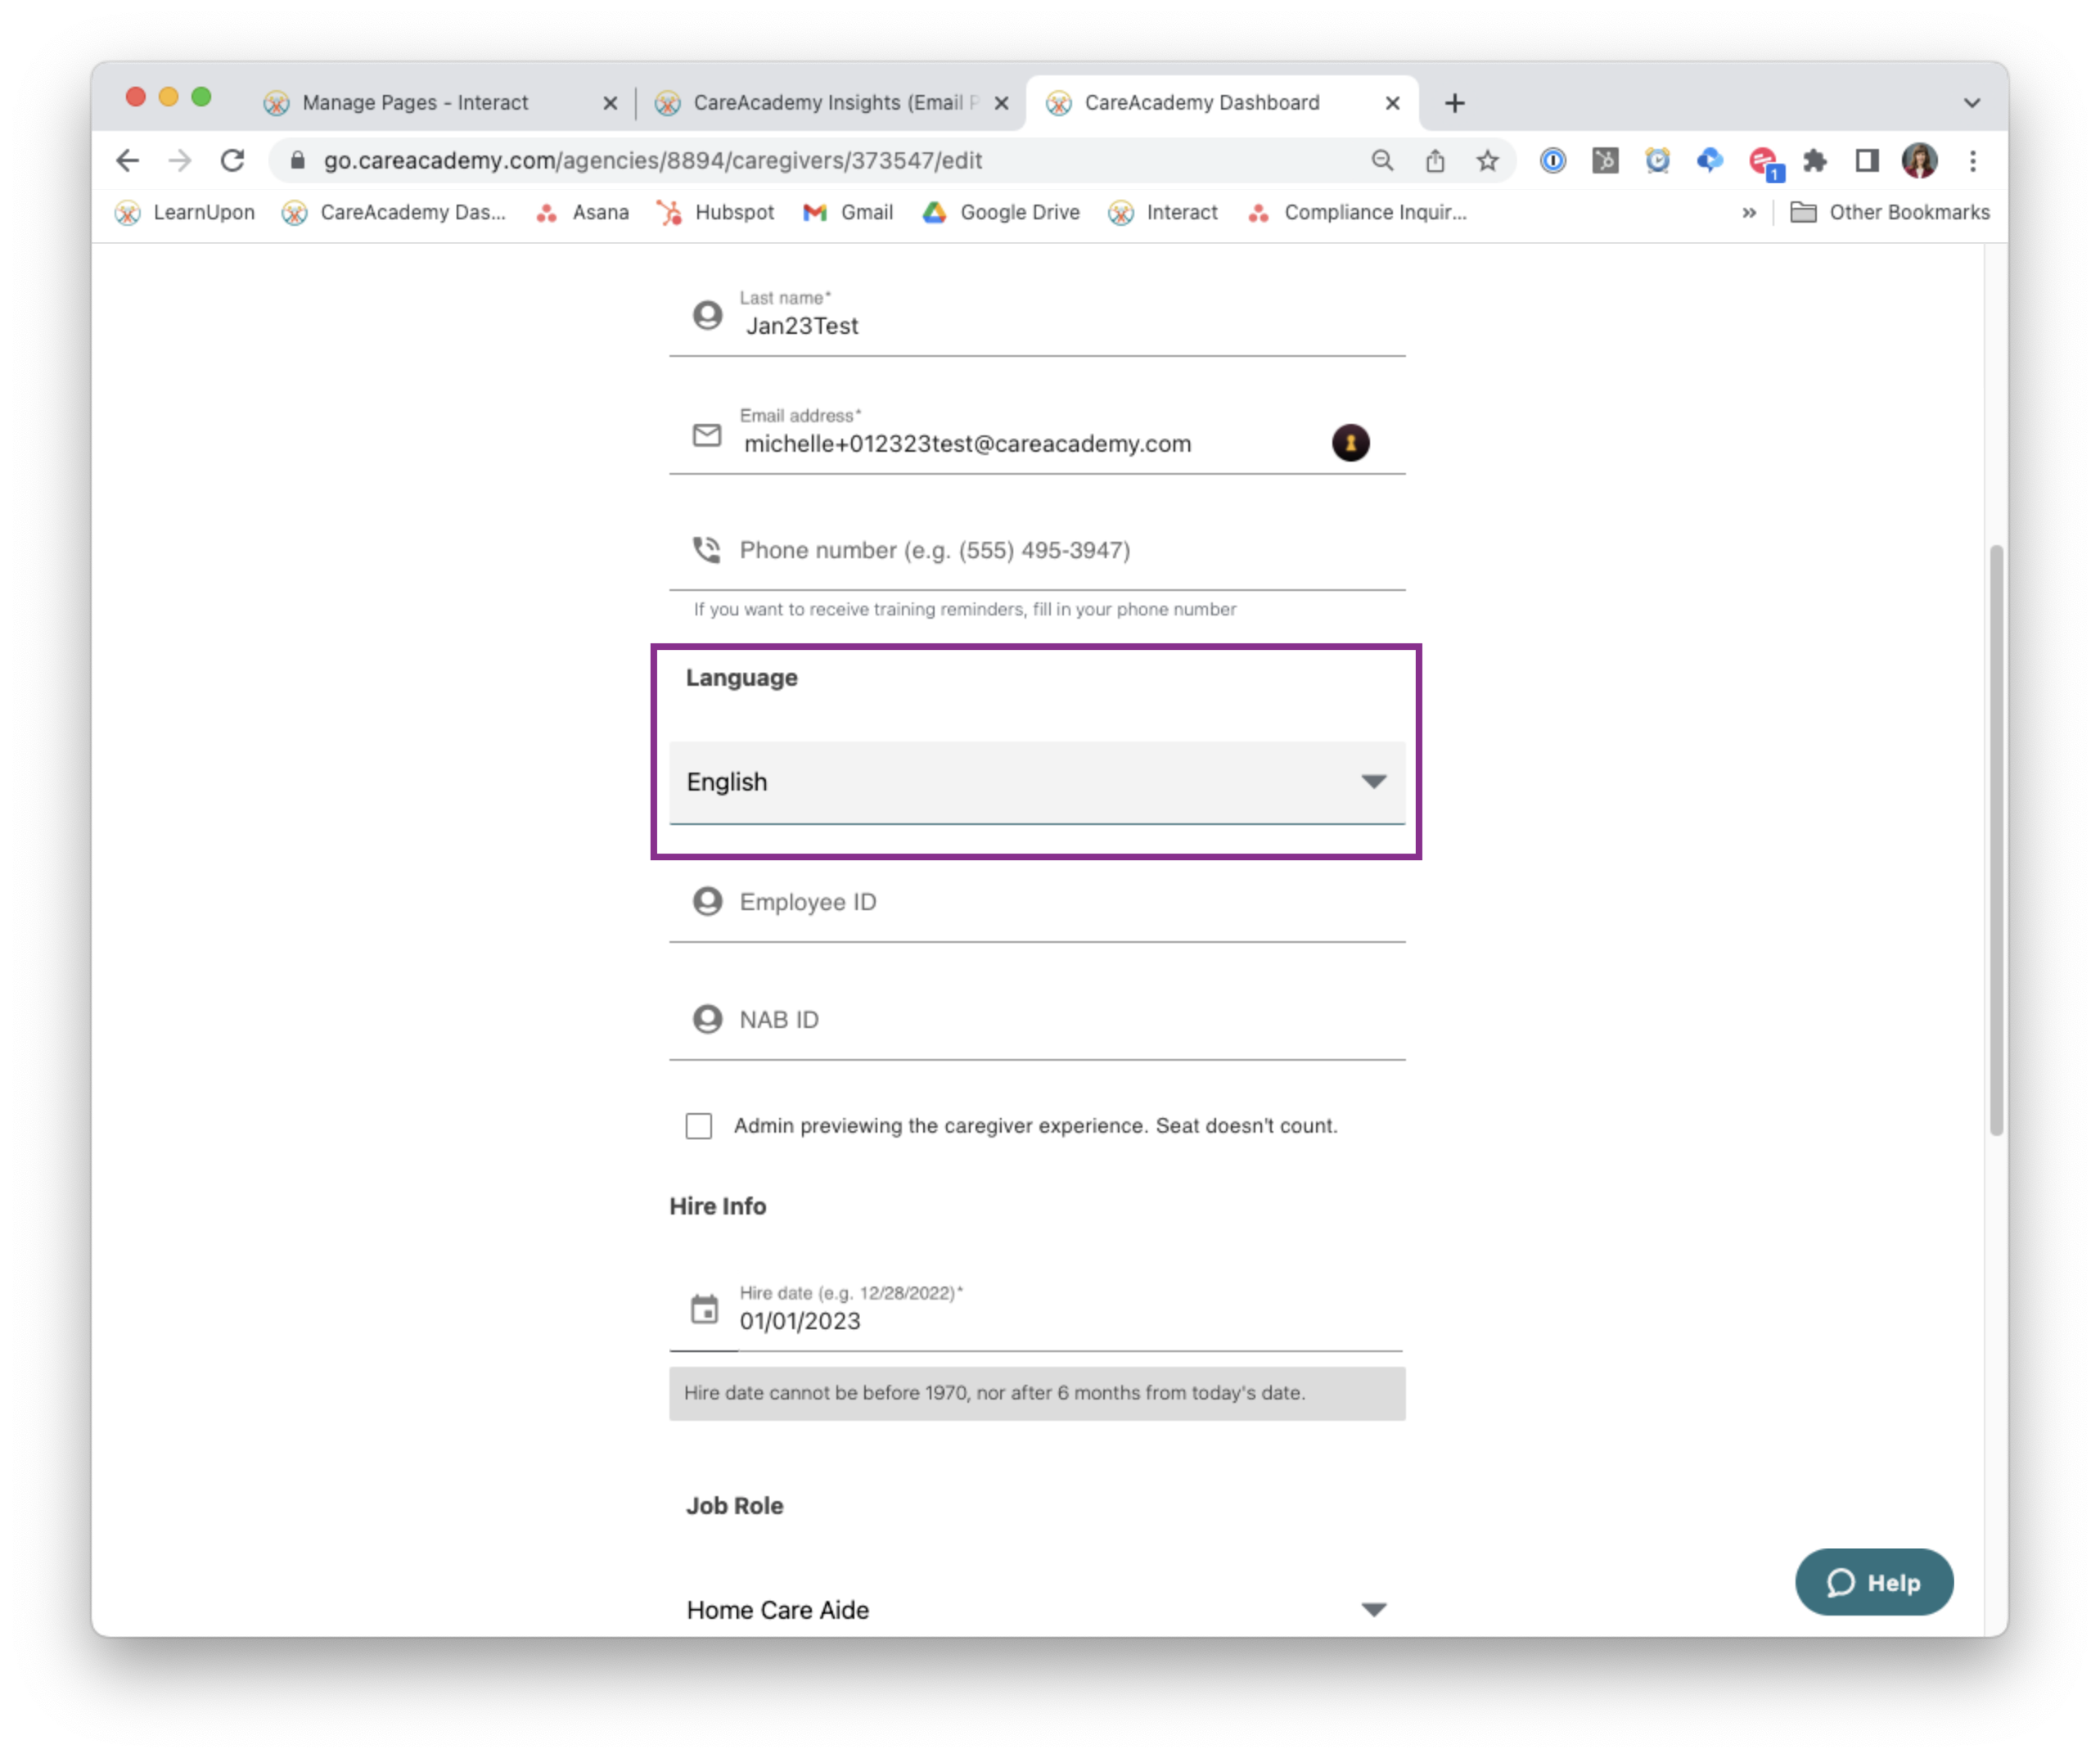Bookmark page with star icon
This screenshot has height=1758, width=2100.
pos(1487,161)
